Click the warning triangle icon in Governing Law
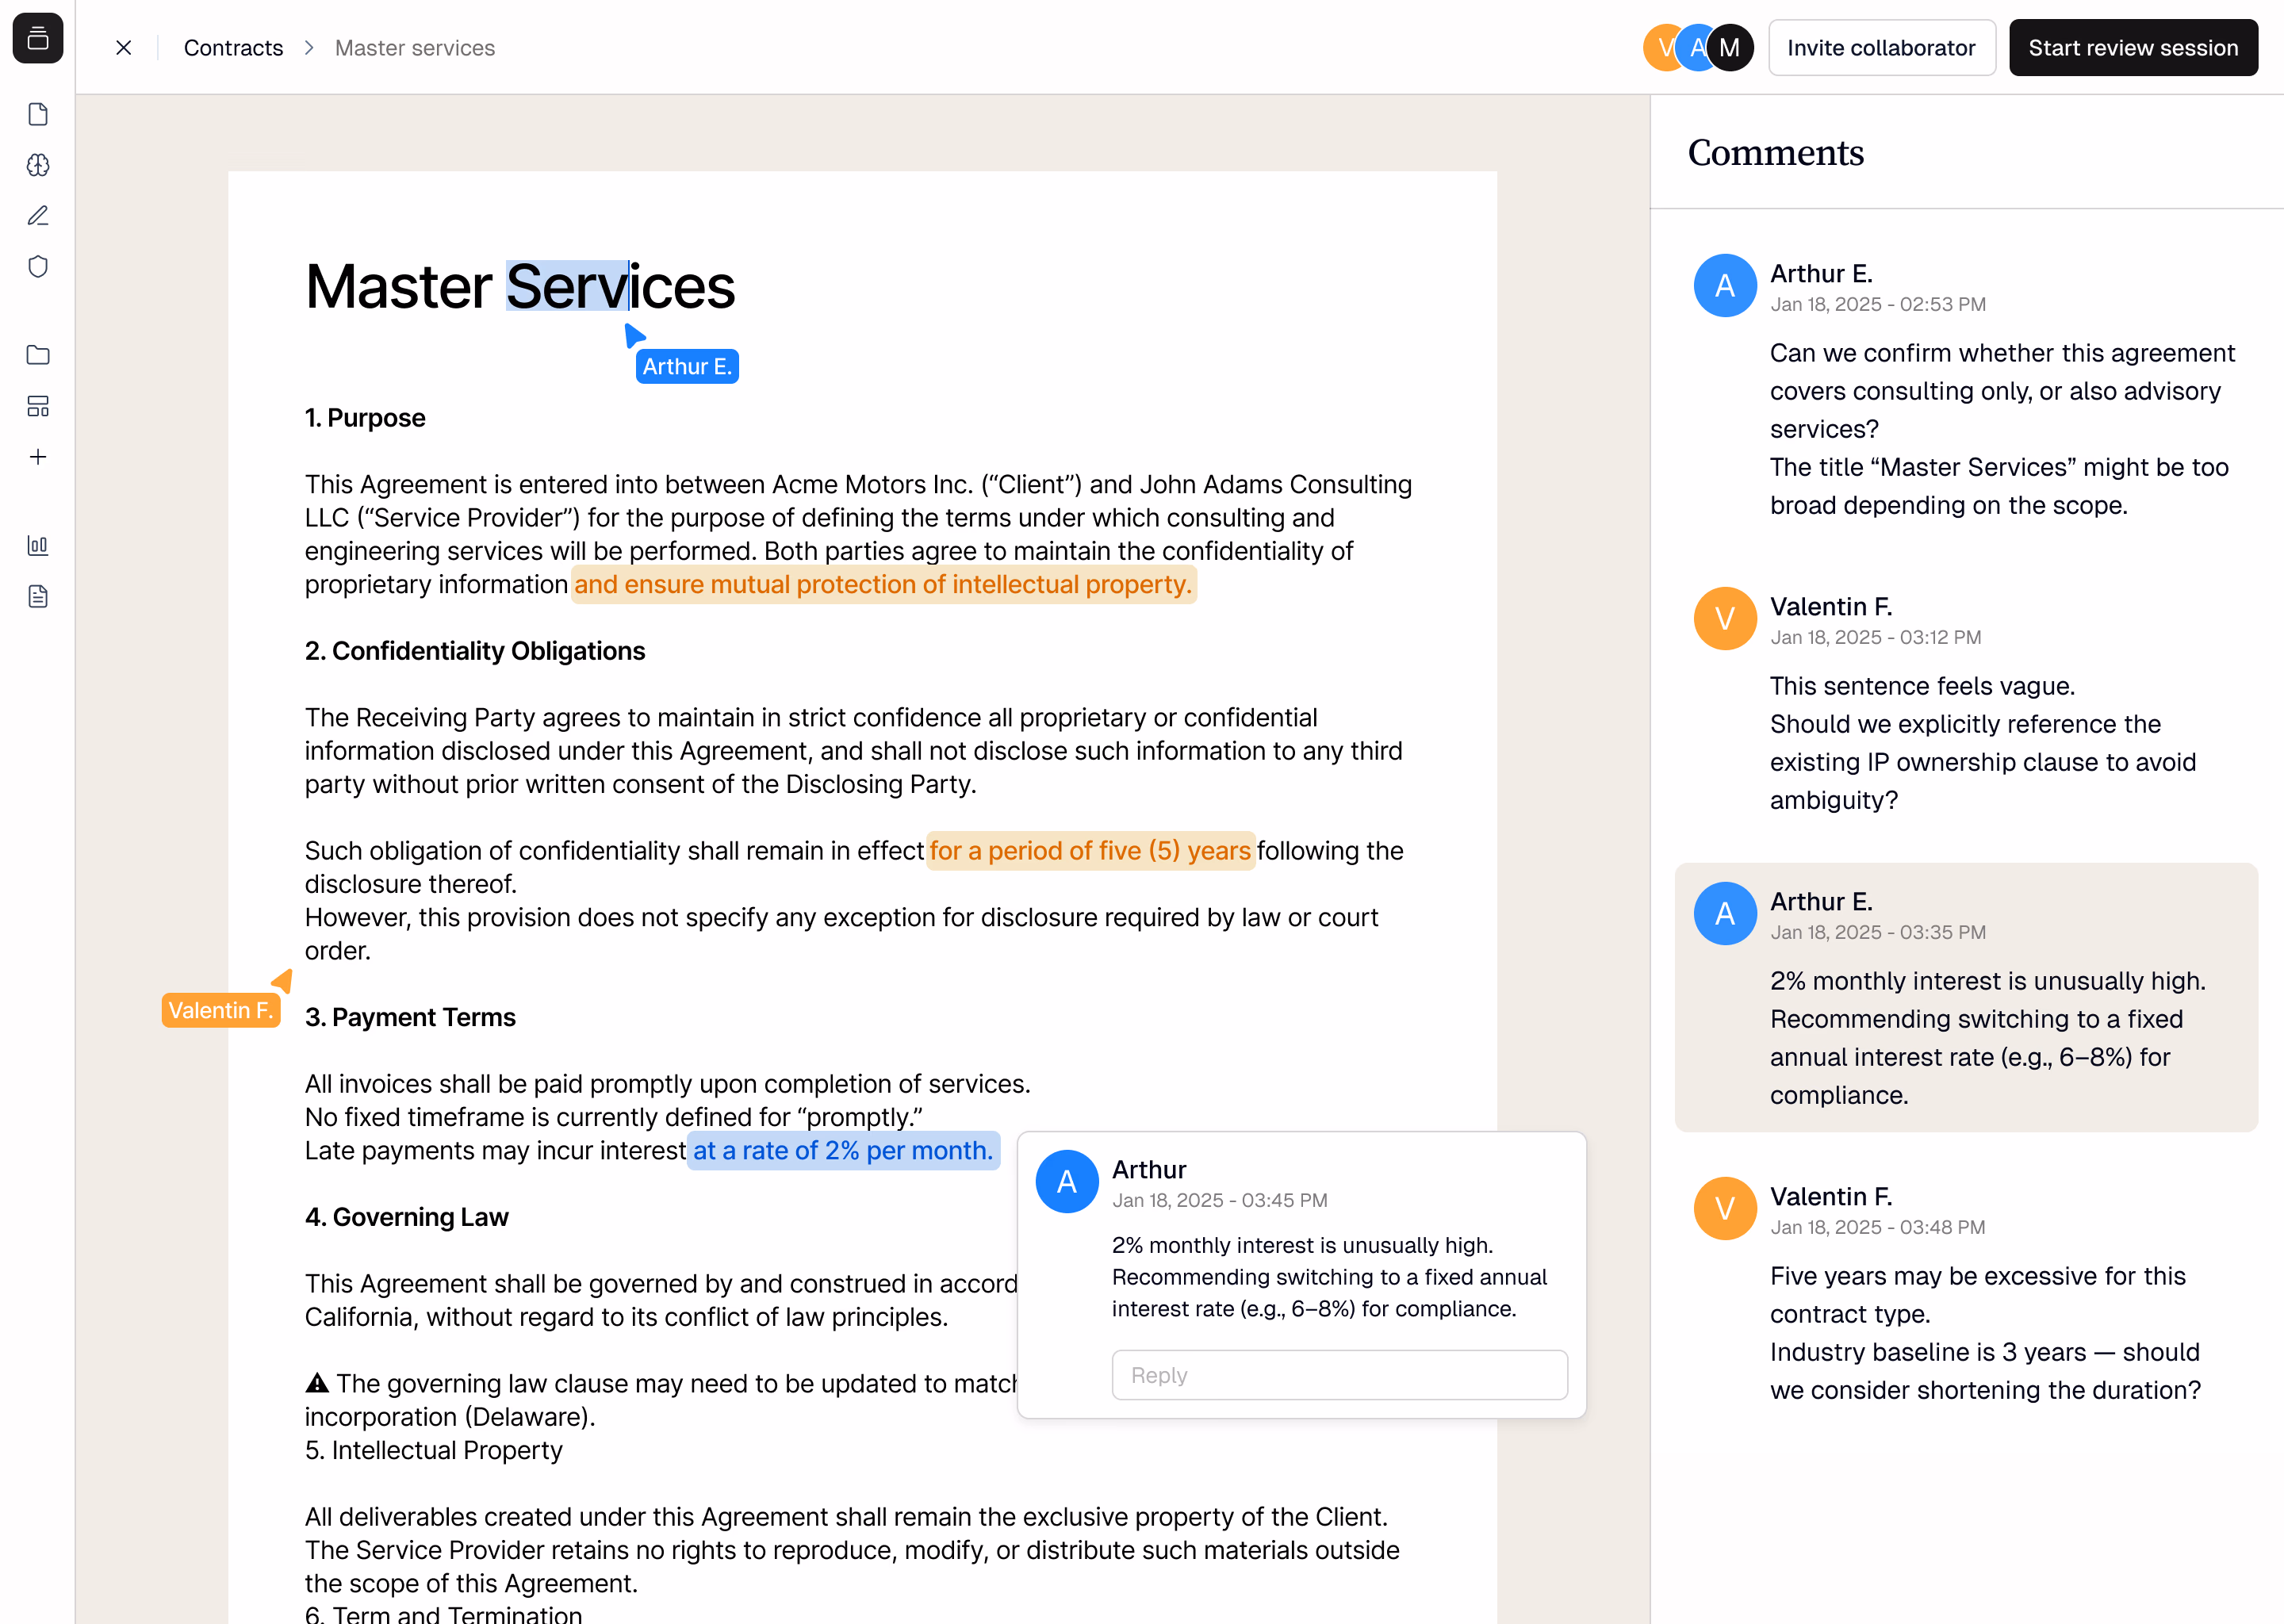2284x1624 pixels. tap(317, 1383)
